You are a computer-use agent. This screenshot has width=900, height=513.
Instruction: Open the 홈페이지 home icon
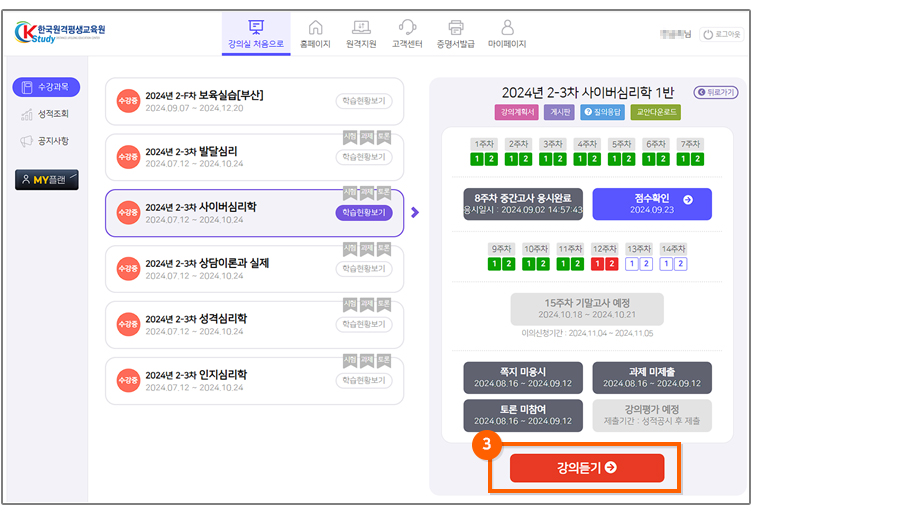click(316, 33)
